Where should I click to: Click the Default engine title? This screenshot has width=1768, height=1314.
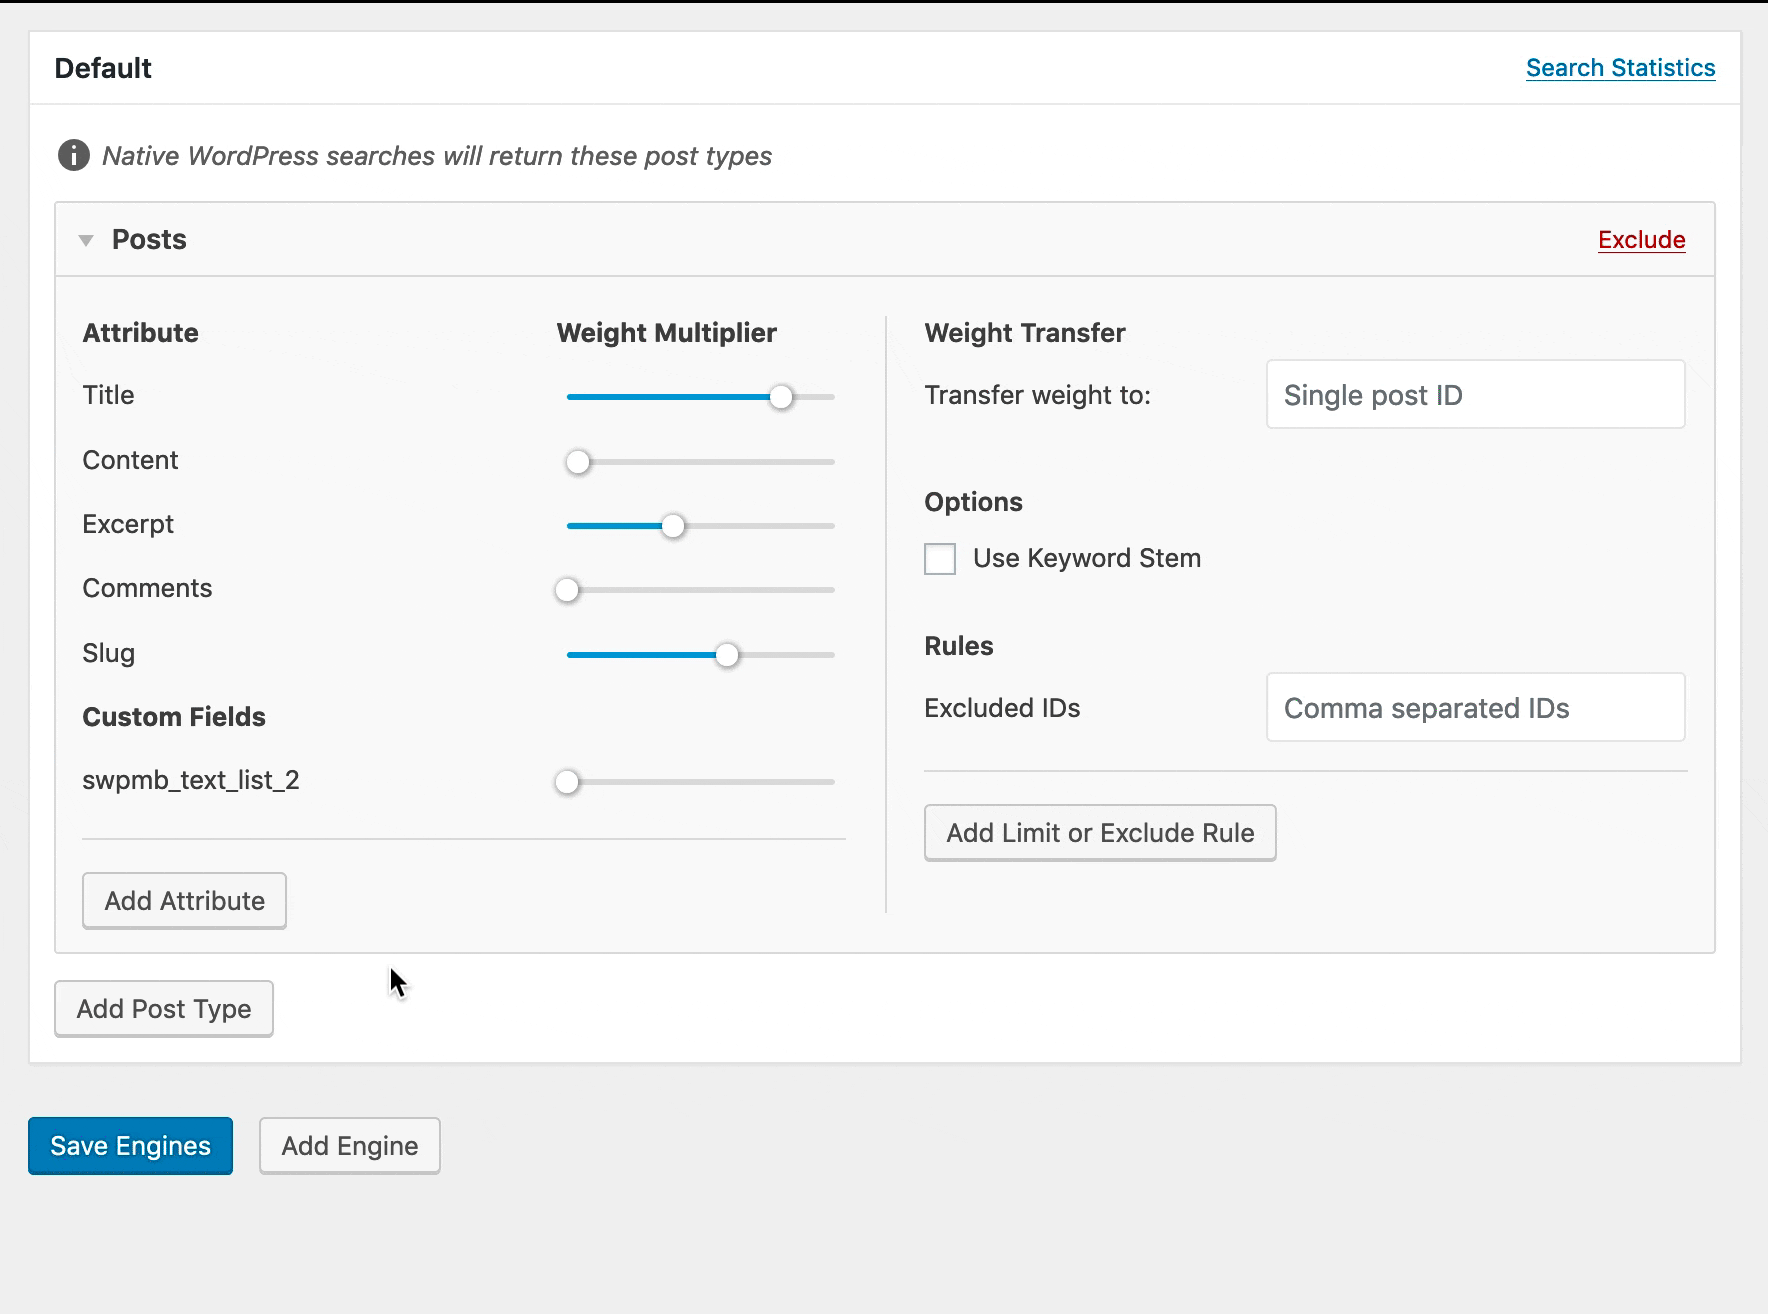[103, 68]
